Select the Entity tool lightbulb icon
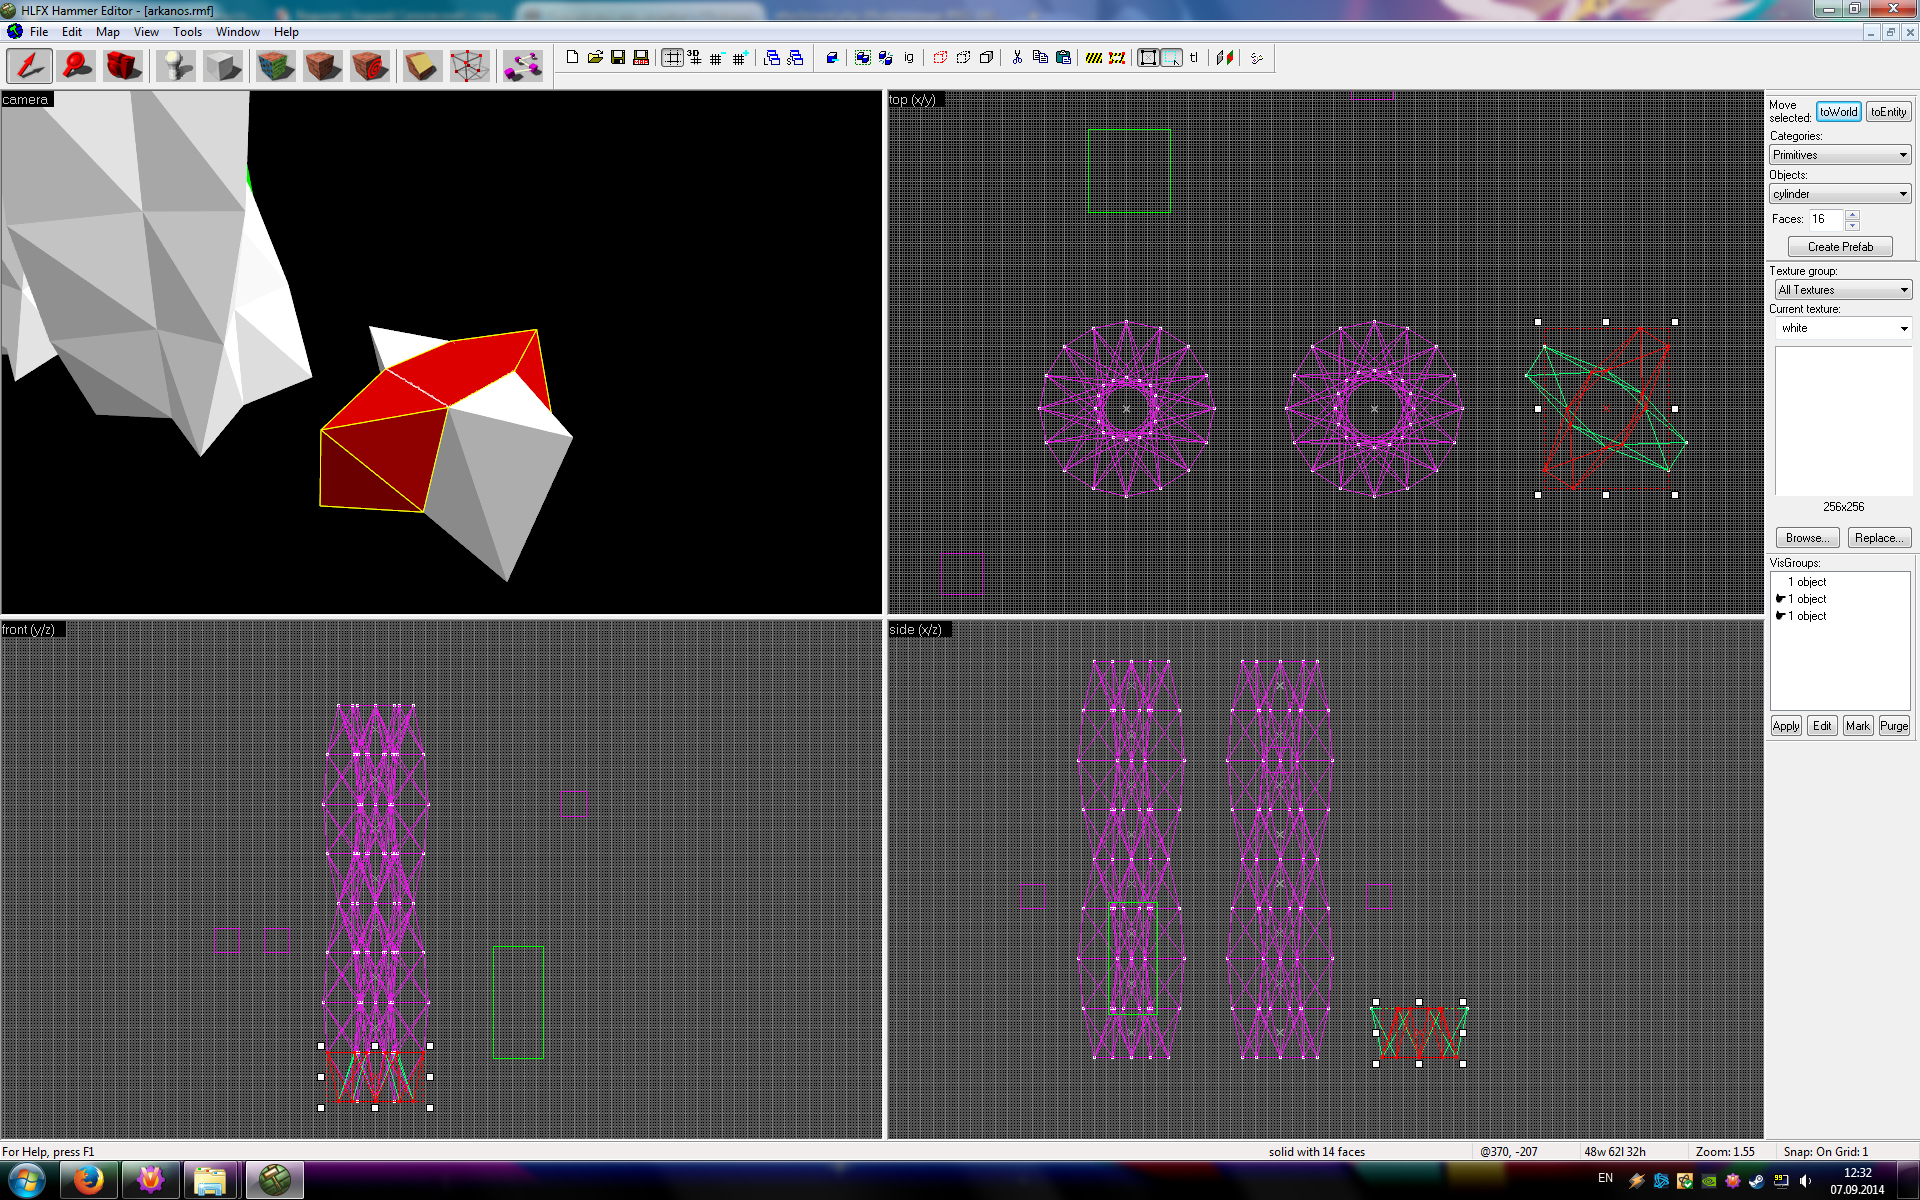1920x1200 pixels. [x=177, y=66]
